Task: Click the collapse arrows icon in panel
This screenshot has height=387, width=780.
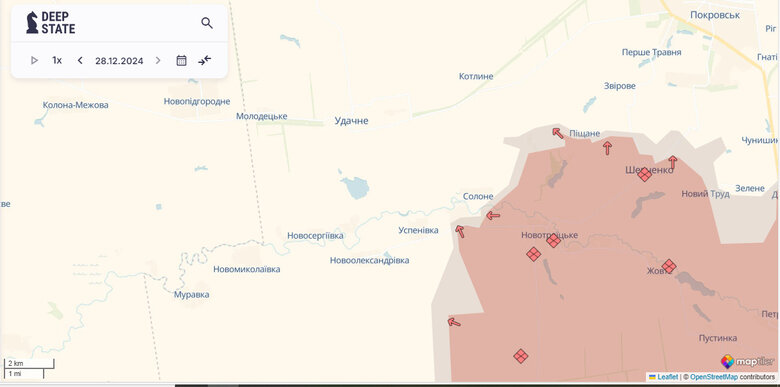Action: (x=204, y=60)
